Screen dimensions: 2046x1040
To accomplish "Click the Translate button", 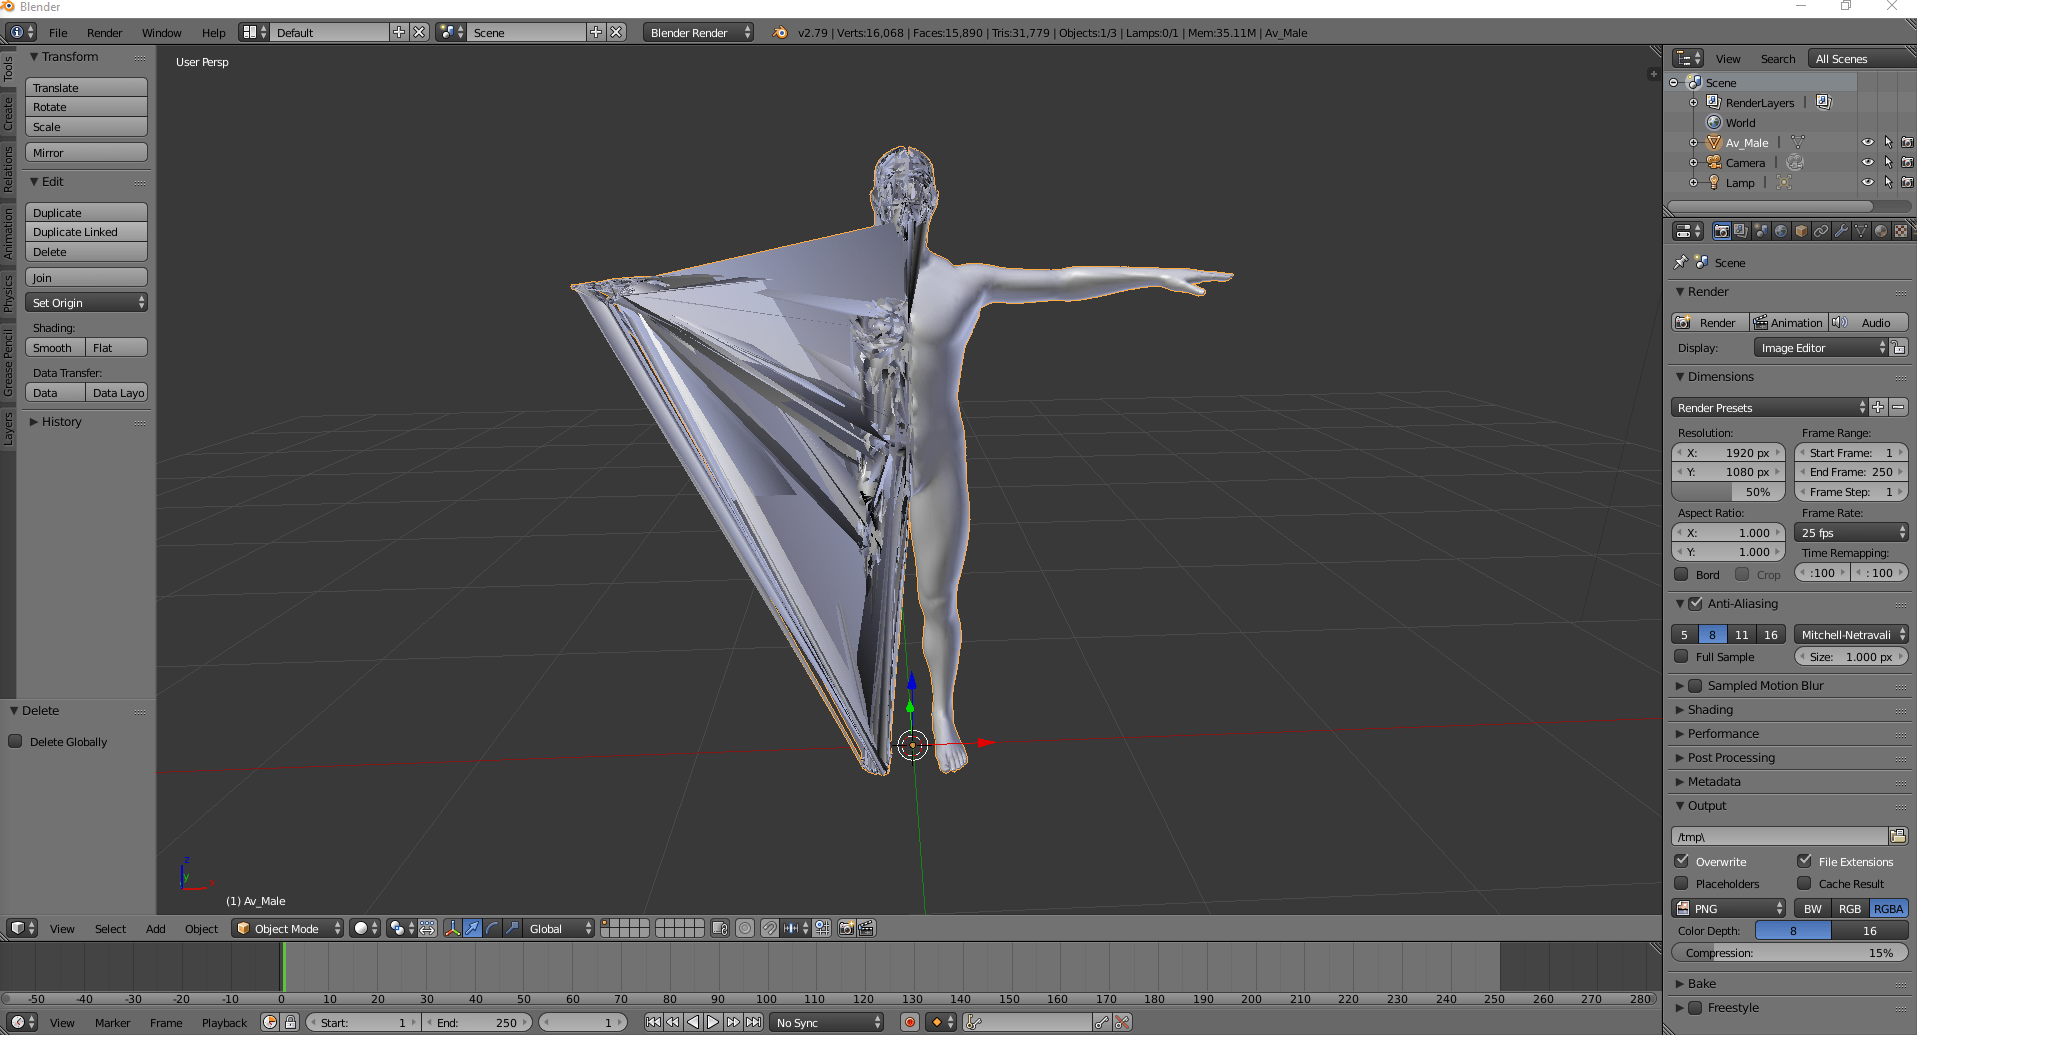I will (86, 87).
